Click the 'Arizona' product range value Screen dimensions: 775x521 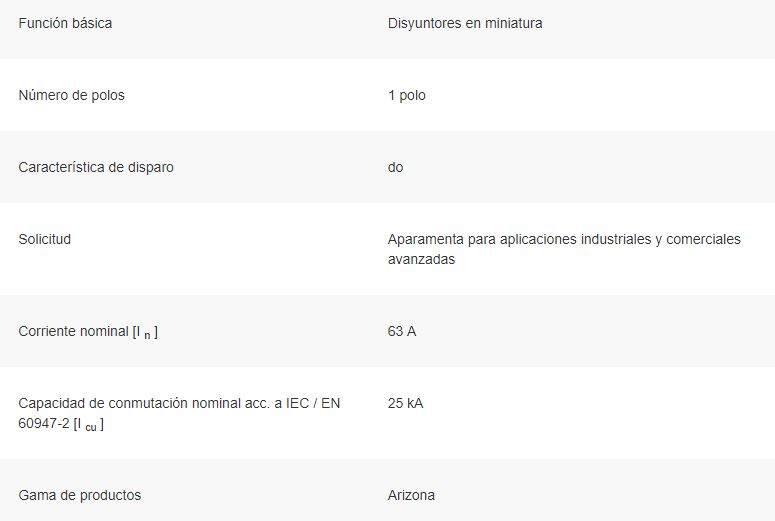coord(411,495)
